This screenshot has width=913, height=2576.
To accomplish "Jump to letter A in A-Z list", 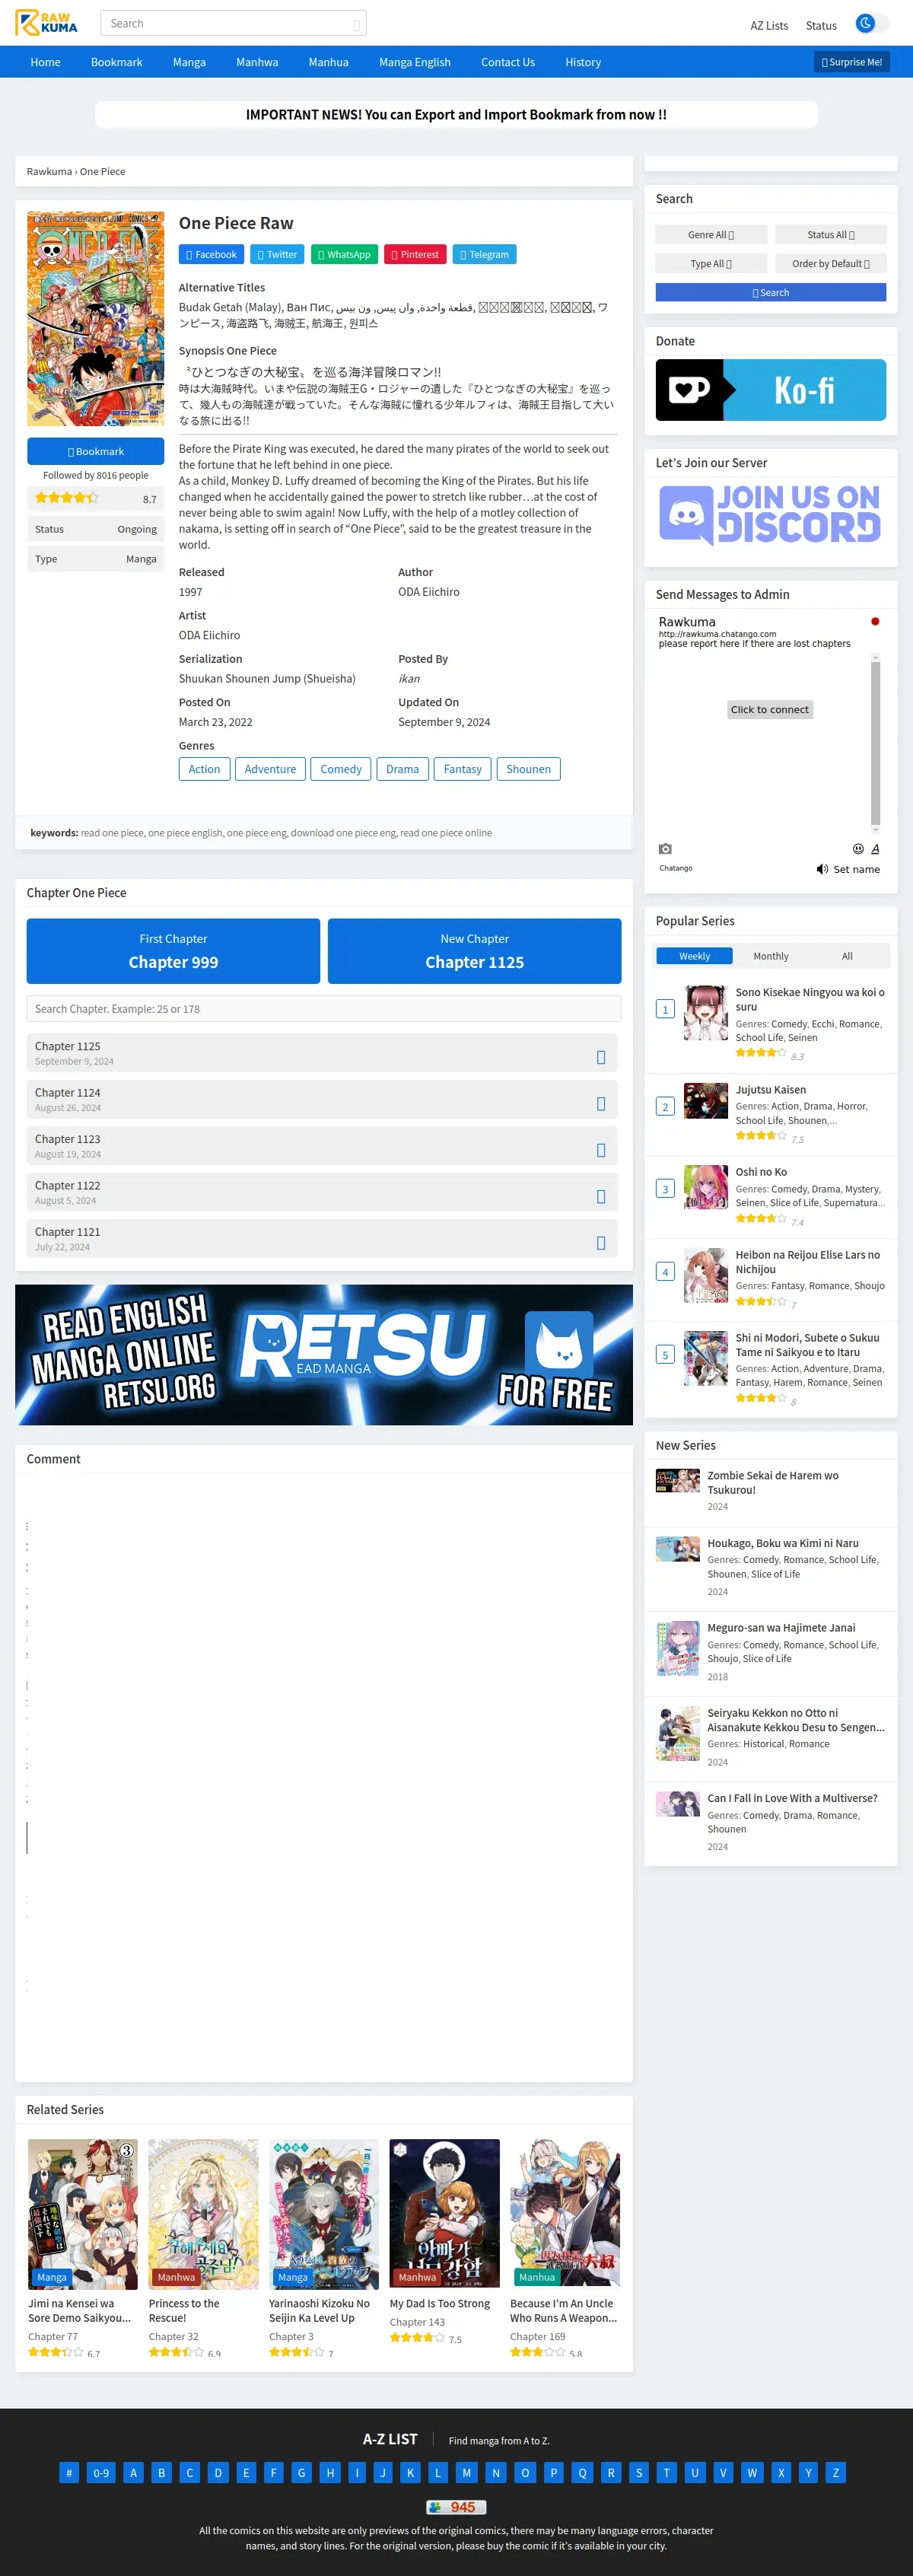I will [x=133, y=2473].
